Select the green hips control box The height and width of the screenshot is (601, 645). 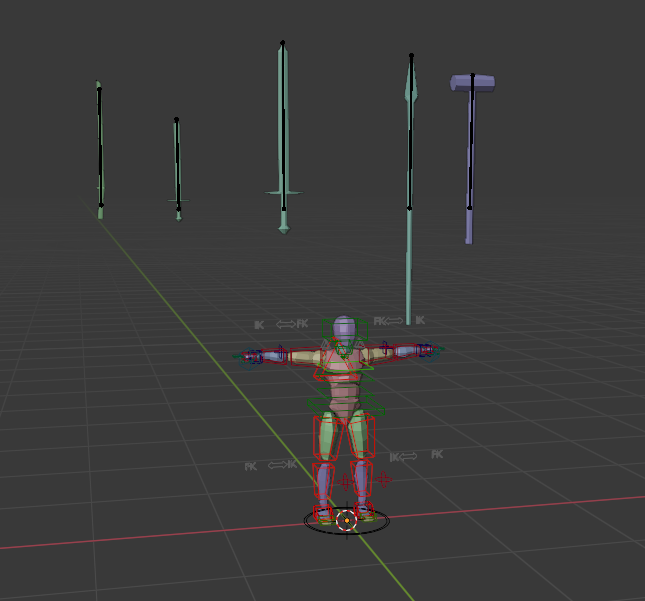point(346,406)
